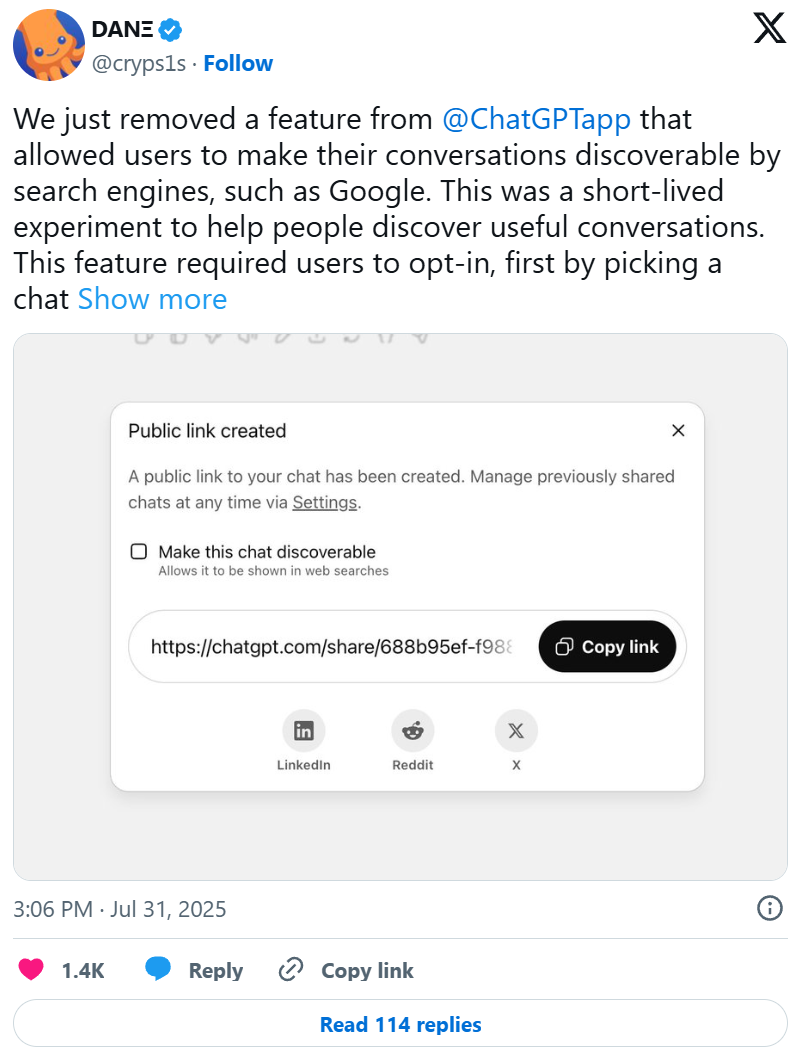The height and width of the screenshot is (1054, 807).
Task: Open DANE's orange profile avatar
Action: 48,46
